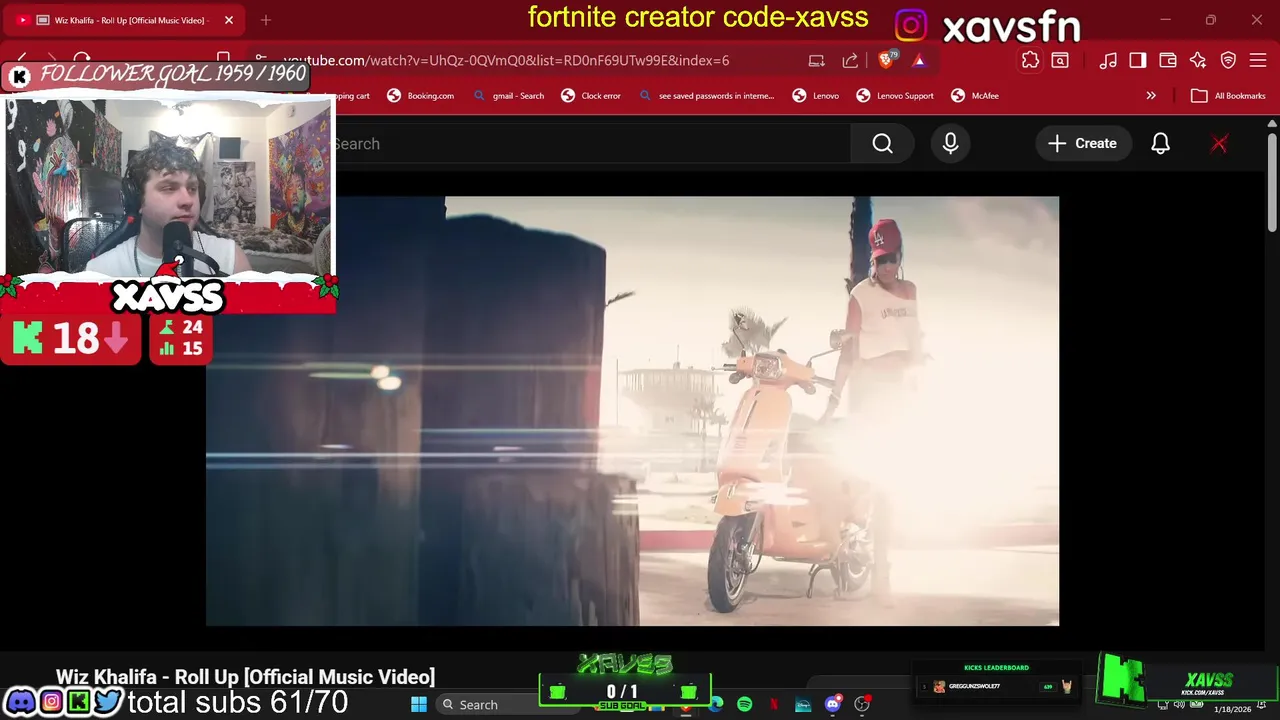Open Spotify from the taskbar
This screenshot has width=1280, height=720.
(x=745, y=705)
